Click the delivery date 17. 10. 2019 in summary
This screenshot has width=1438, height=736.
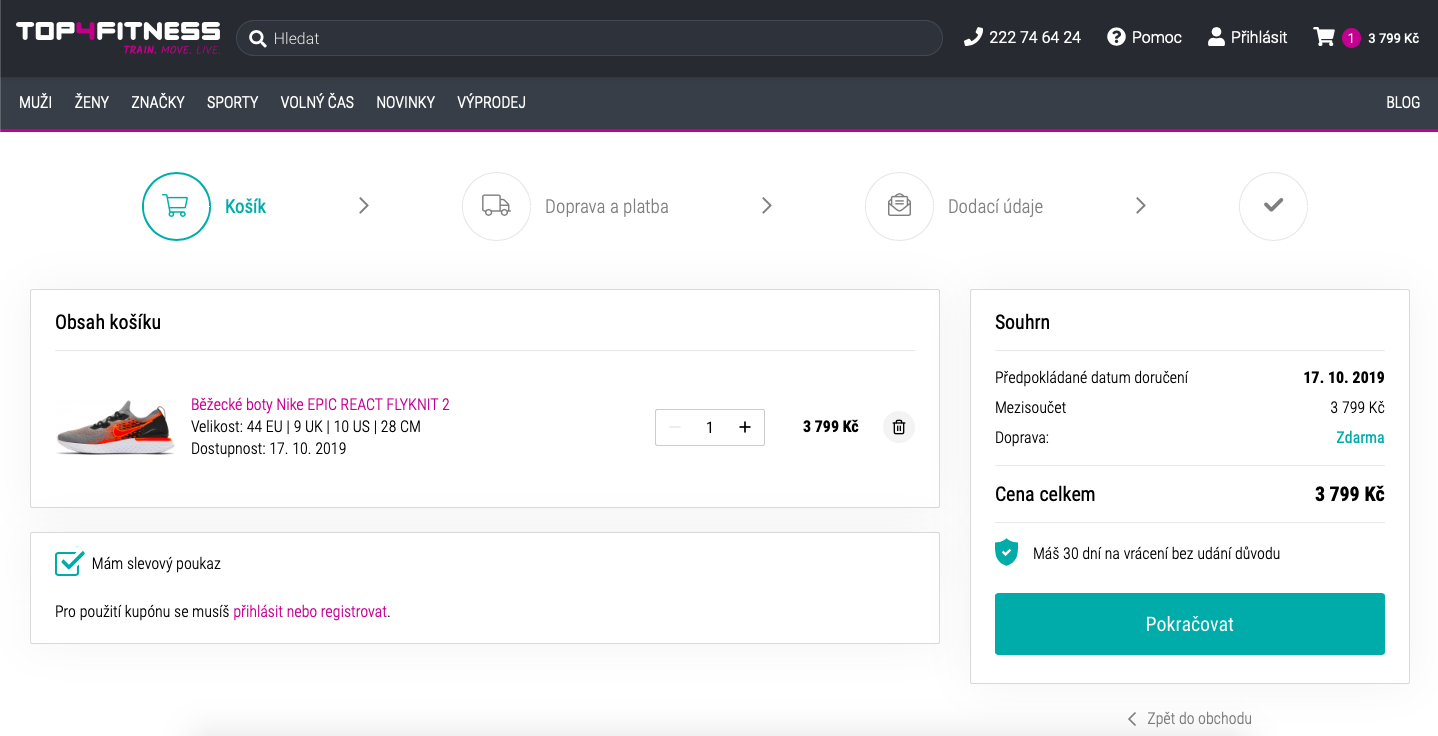tap(1344, 378)
